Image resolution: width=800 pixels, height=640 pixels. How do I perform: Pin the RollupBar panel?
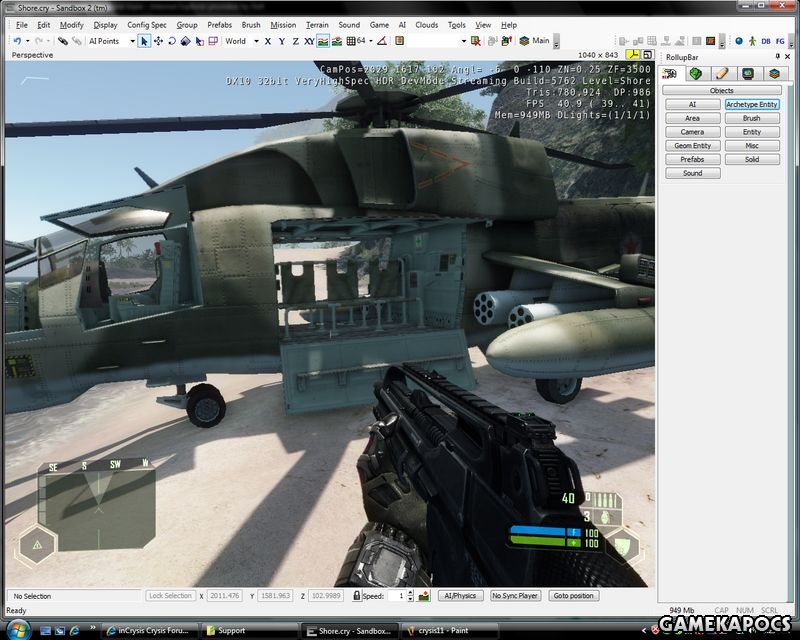click(778, 56)
